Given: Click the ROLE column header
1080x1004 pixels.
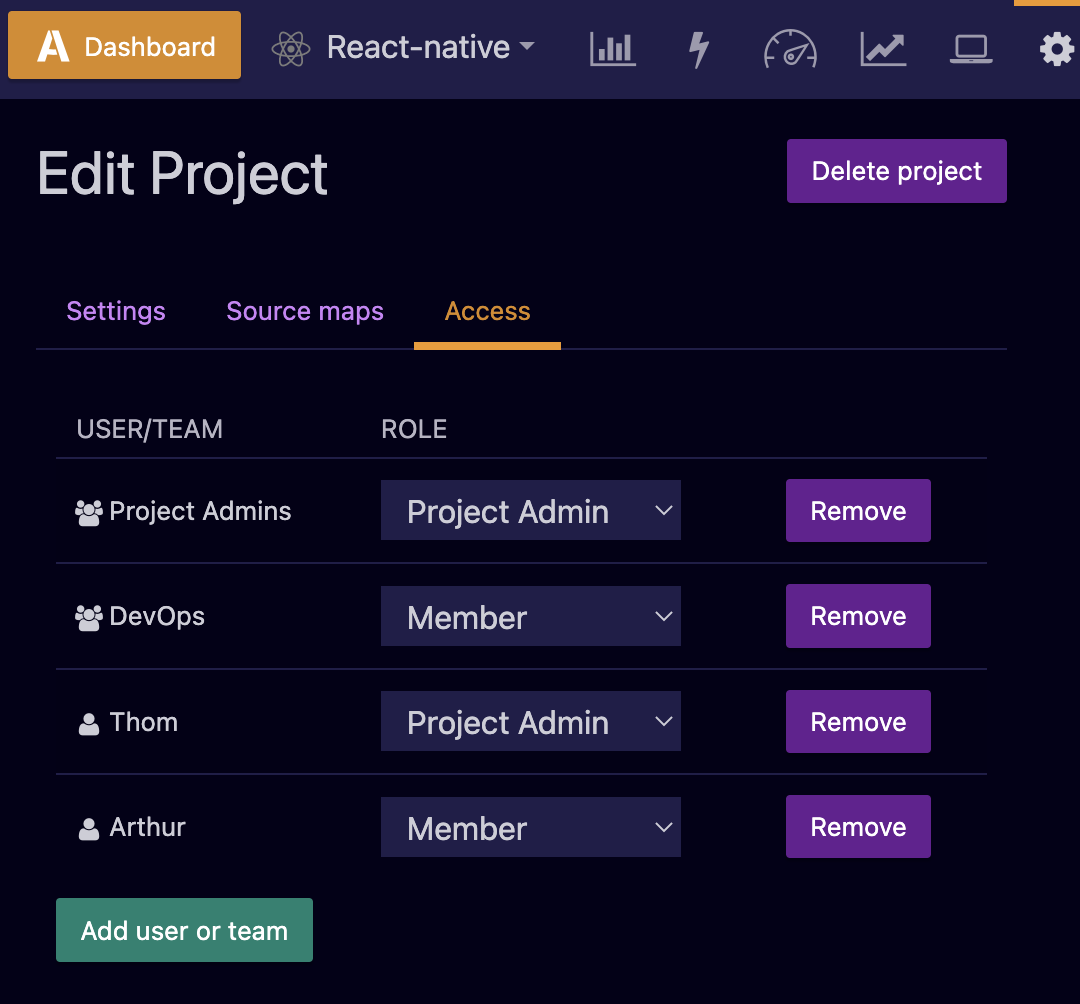Looking at the screenshot, I should tap(414, 429).
